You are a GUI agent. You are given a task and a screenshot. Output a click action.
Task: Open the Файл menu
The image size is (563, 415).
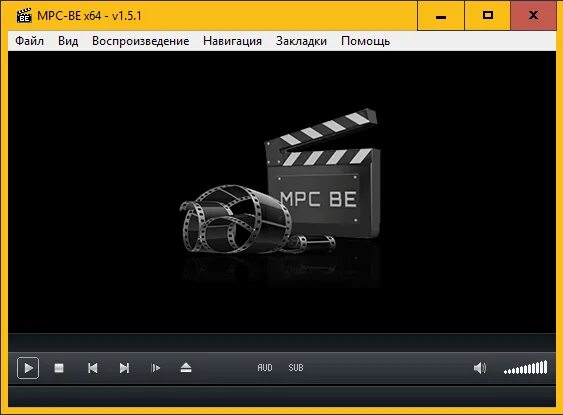29,41
